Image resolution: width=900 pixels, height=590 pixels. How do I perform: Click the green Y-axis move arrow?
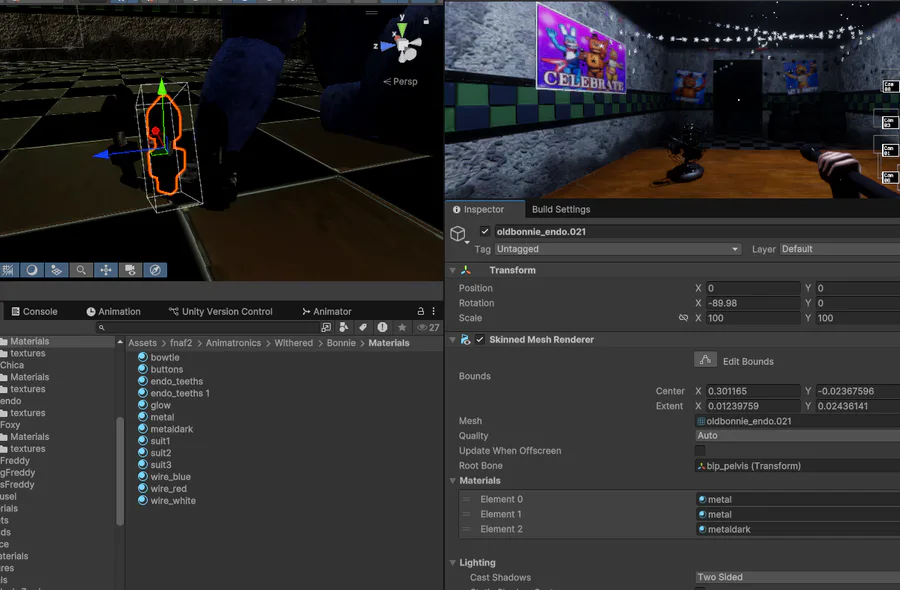pos(162,88)
